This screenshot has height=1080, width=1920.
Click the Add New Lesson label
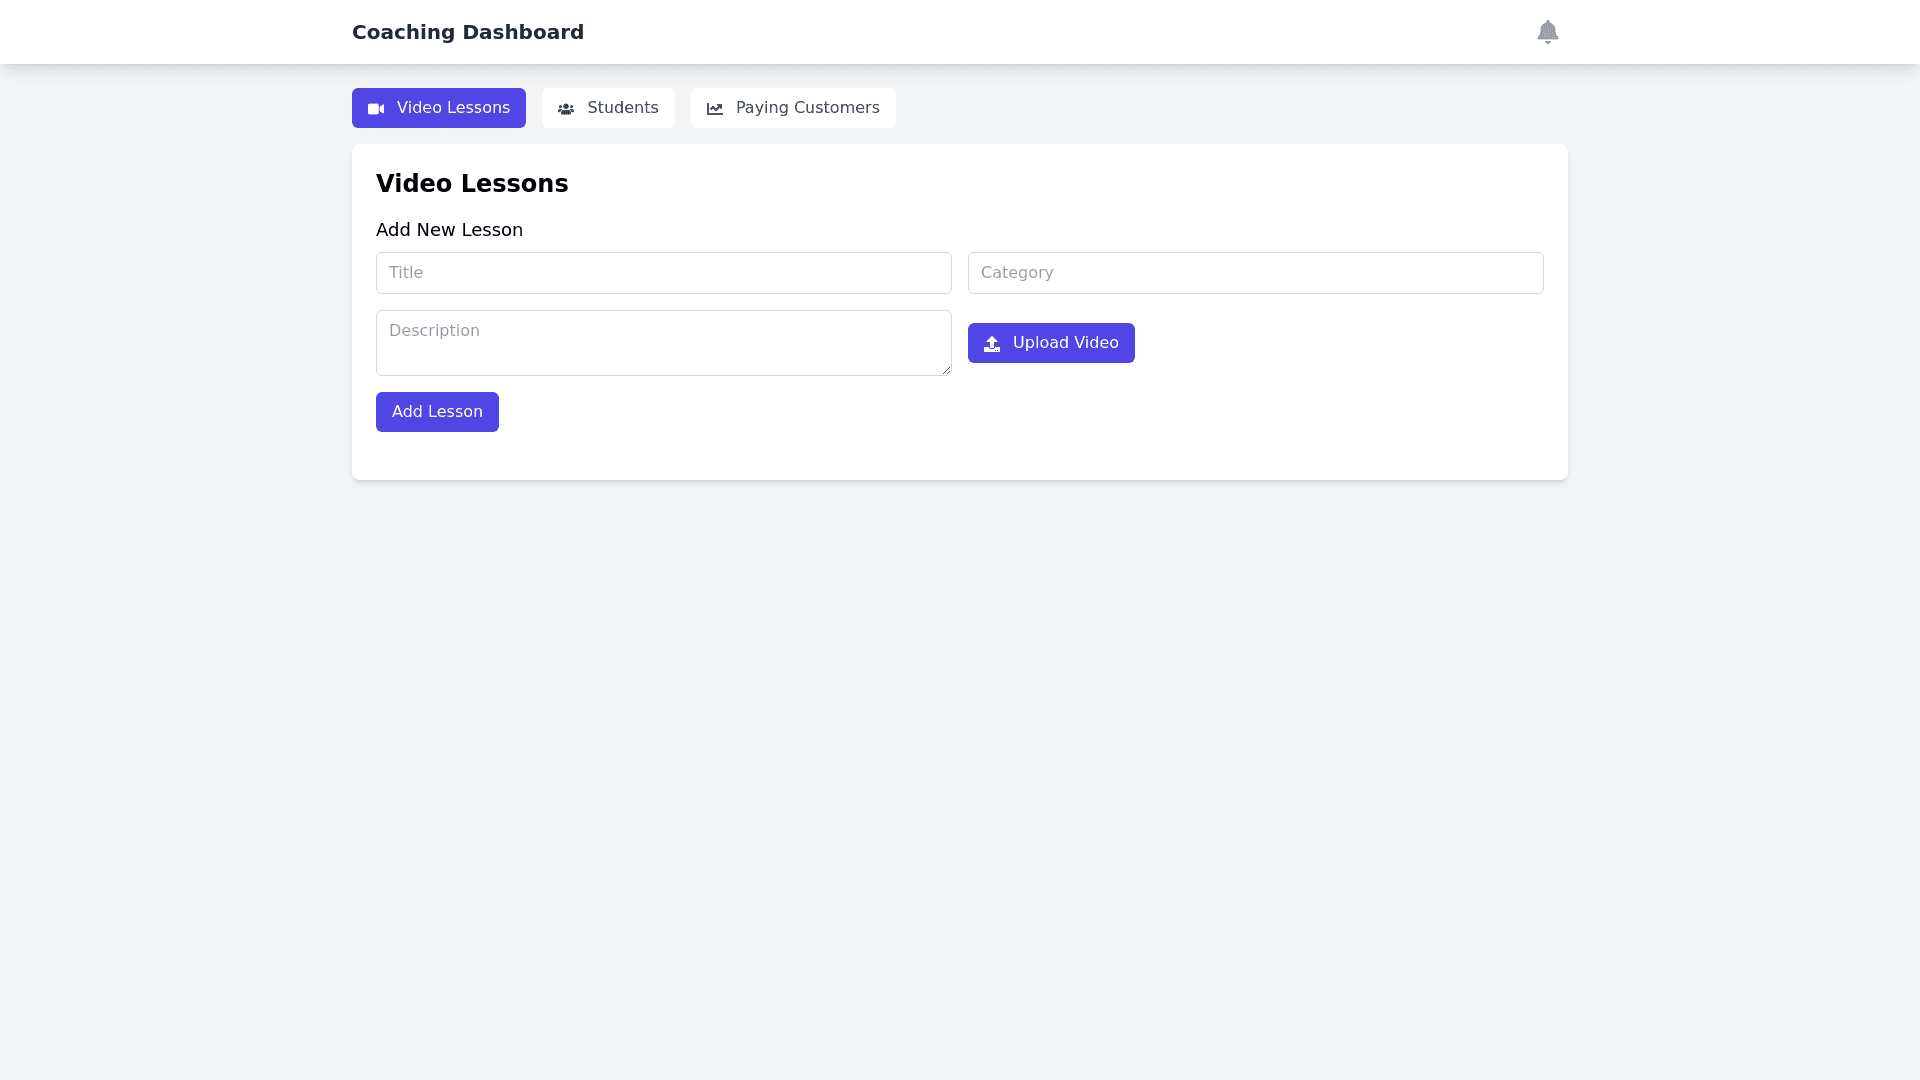coord(449,230)
